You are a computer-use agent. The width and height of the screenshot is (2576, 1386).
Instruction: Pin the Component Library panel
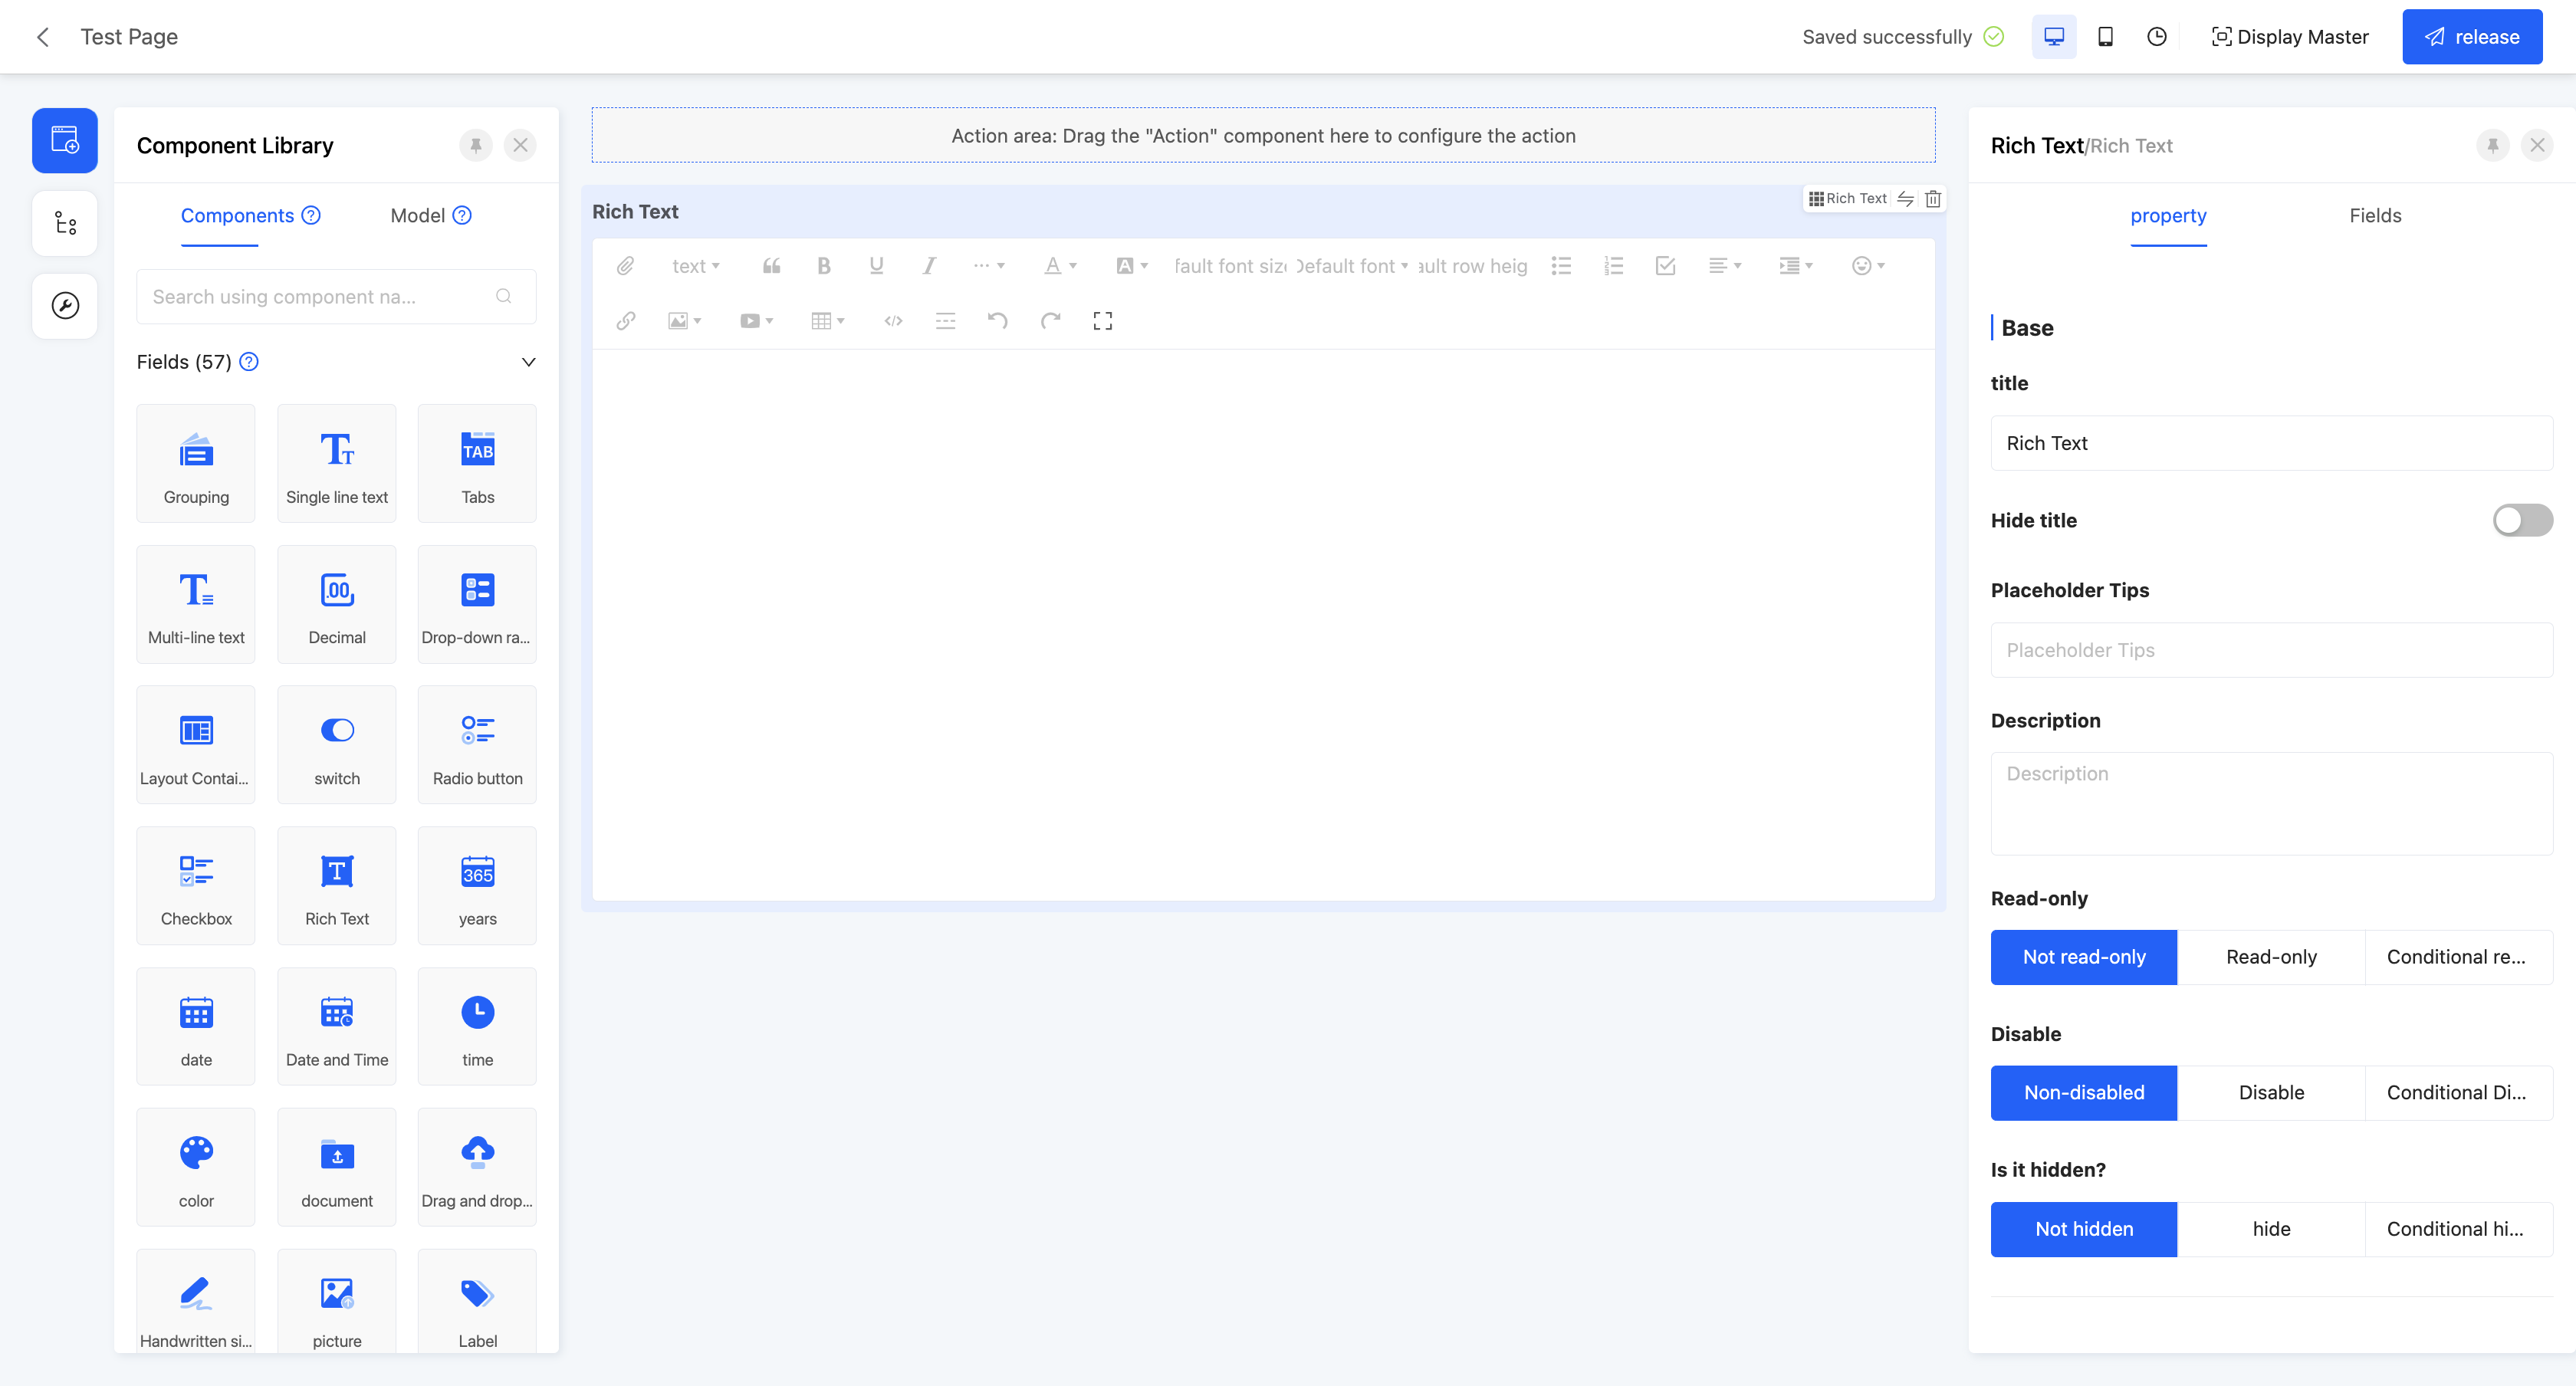tap(476, 145)
